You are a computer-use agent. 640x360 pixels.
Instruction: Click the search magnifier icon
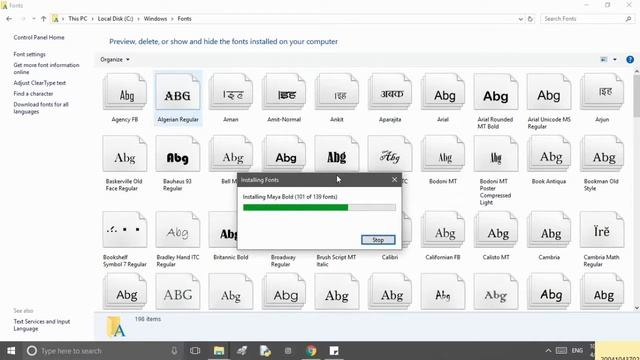[628, 19]
